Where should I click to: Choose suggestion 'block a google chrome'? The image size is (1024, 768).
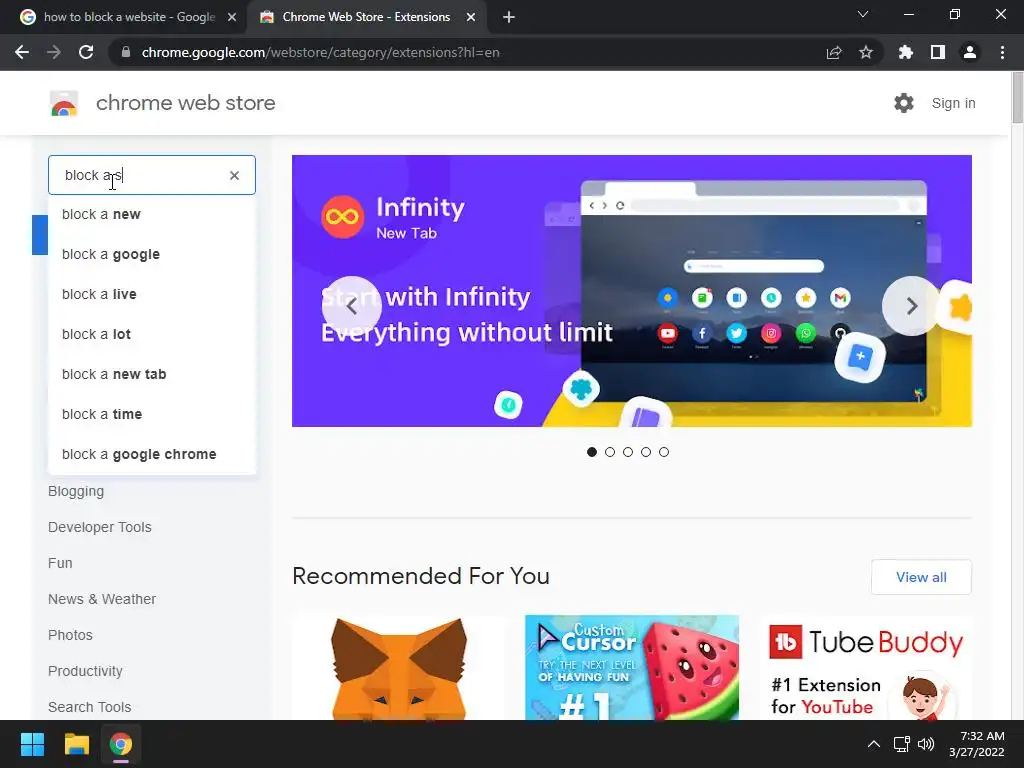[x=152, y=454]
